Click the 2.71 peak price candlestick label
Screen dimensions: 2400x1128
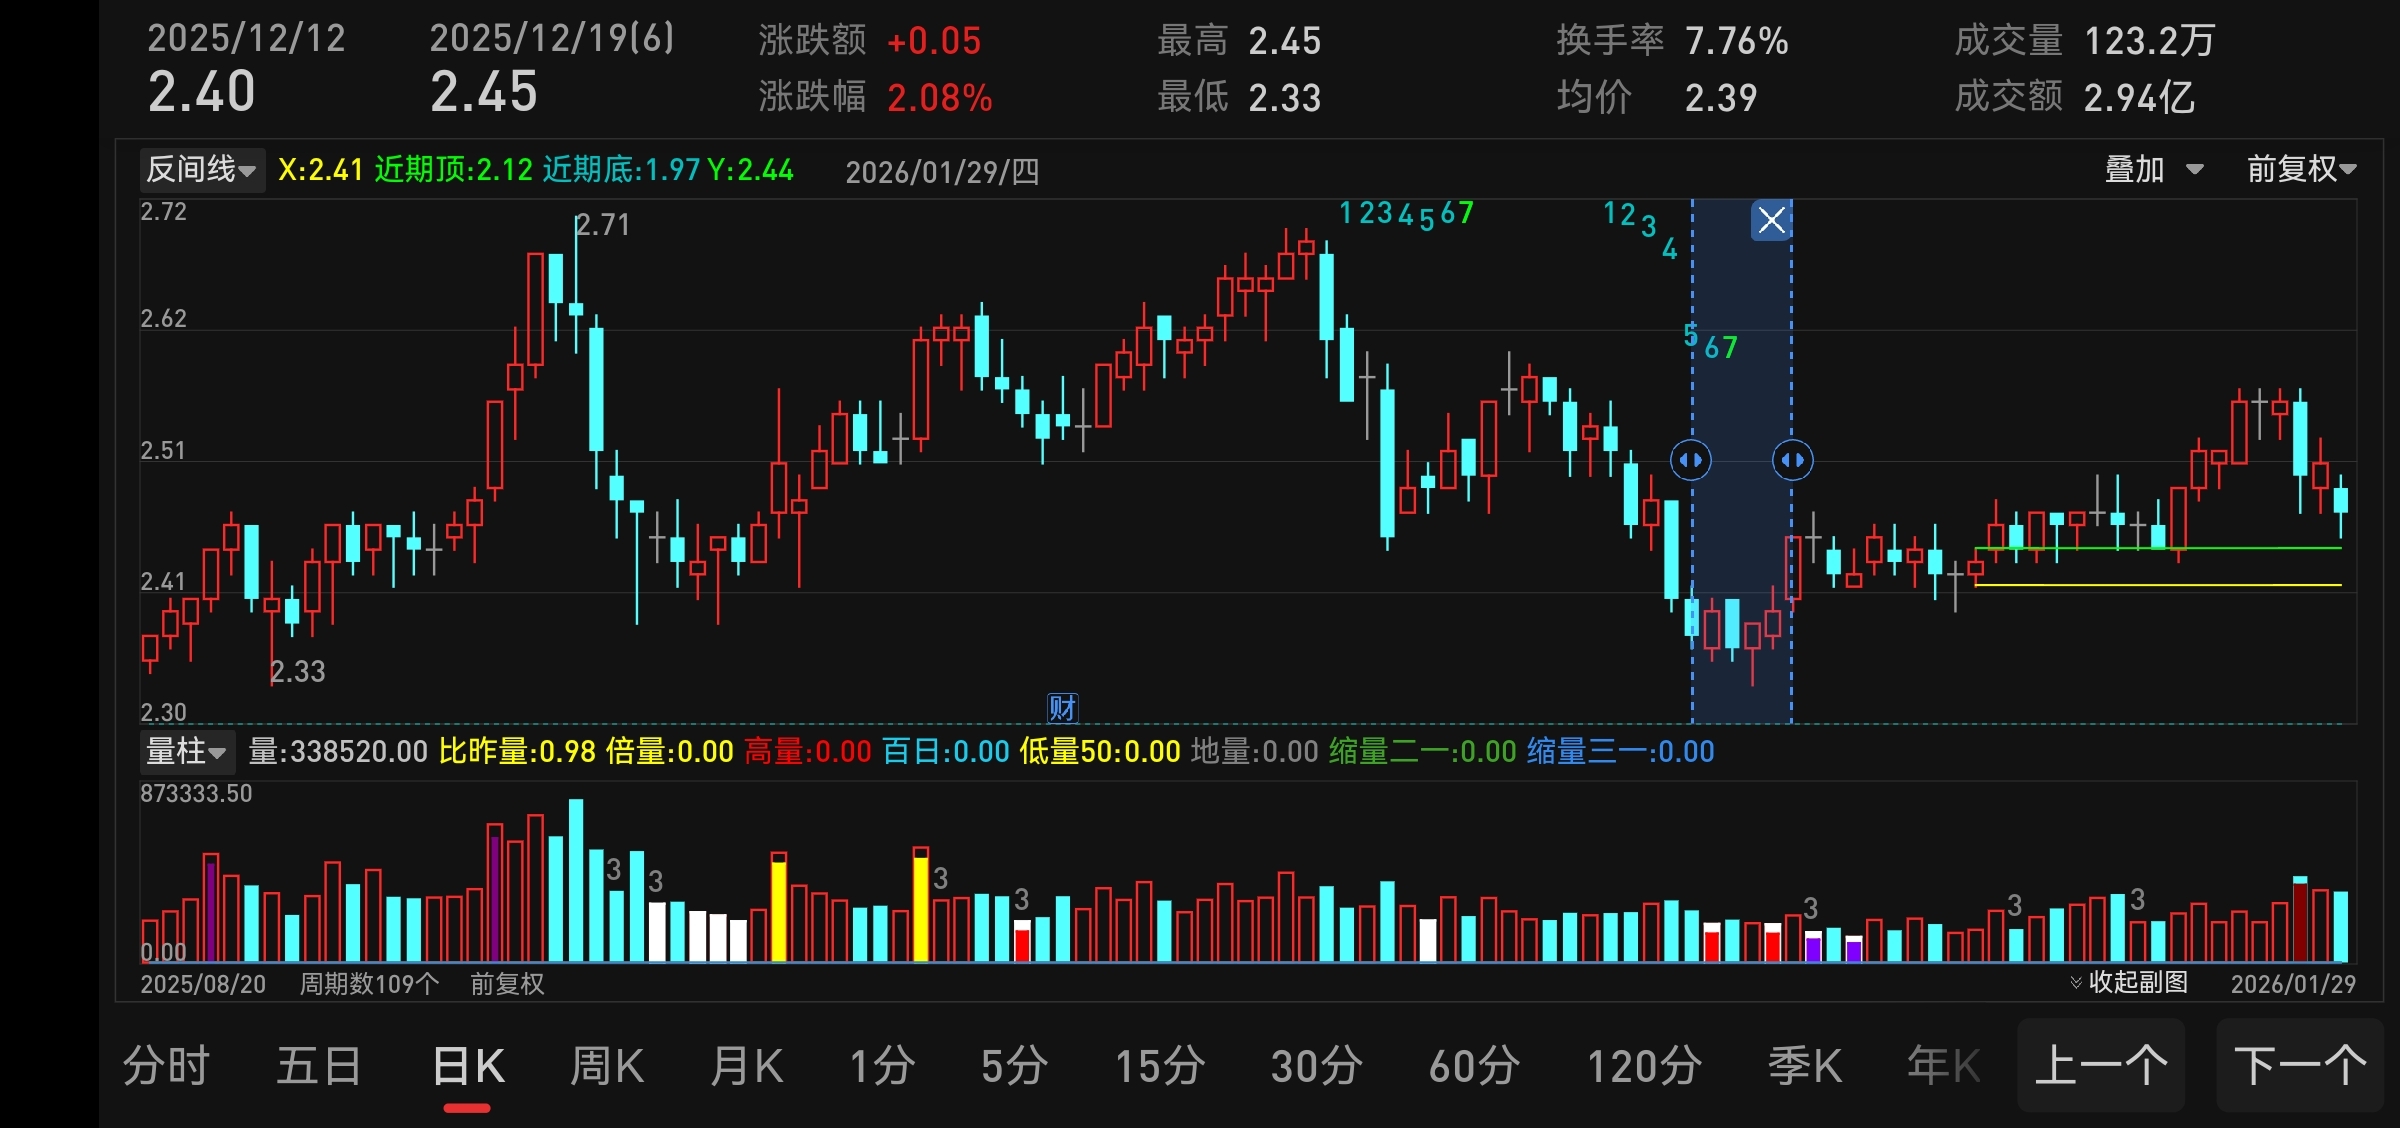point(603,225)
